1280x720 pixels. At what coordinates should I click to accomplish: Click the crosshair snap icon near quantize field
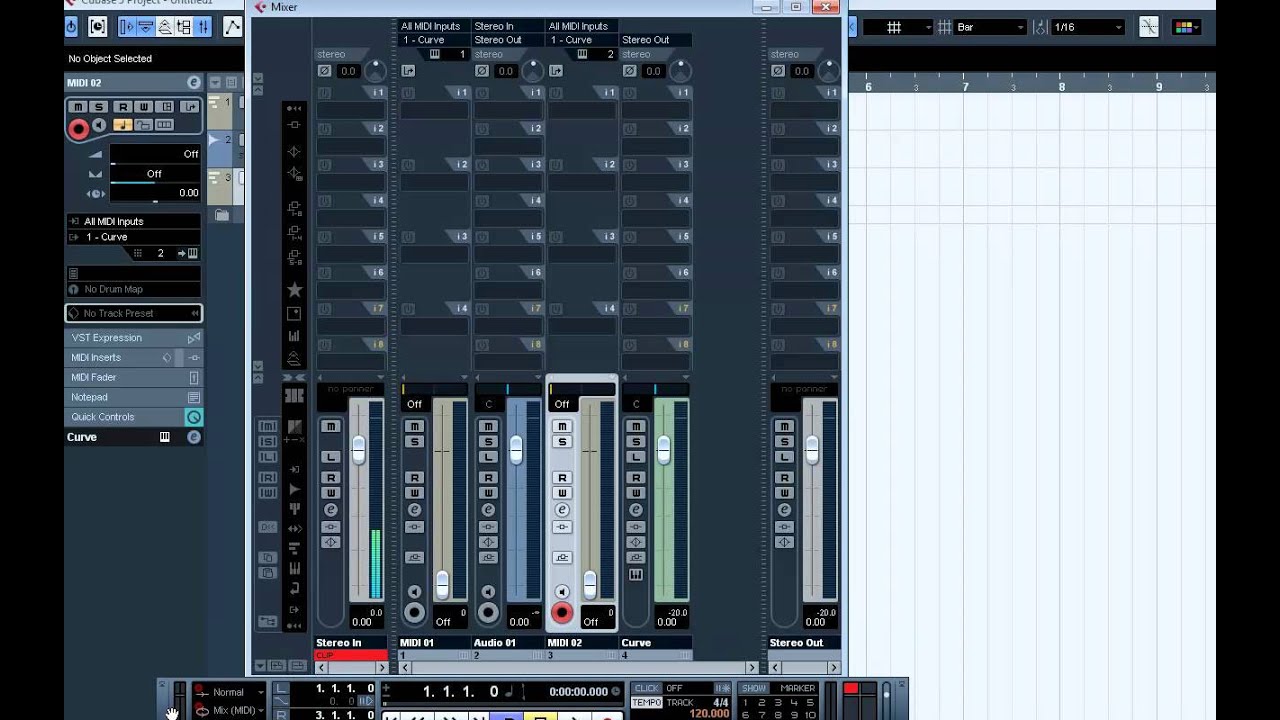1149,27
